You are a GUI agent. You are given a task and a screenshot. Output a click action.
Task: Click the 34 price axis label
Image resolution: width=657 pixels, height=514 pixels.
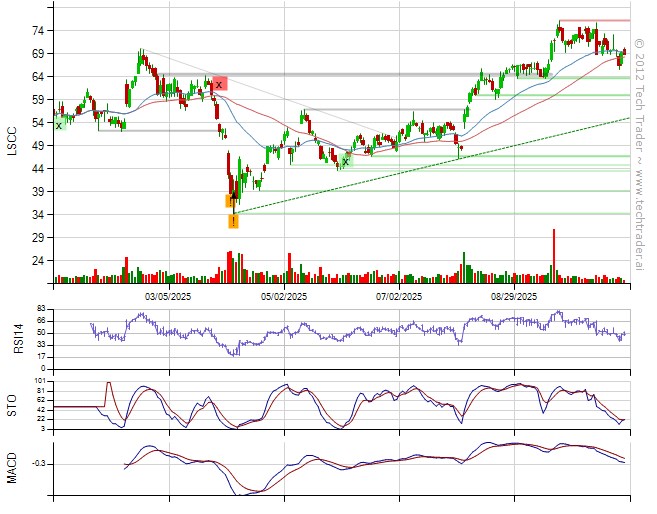[x=36, y=214]
